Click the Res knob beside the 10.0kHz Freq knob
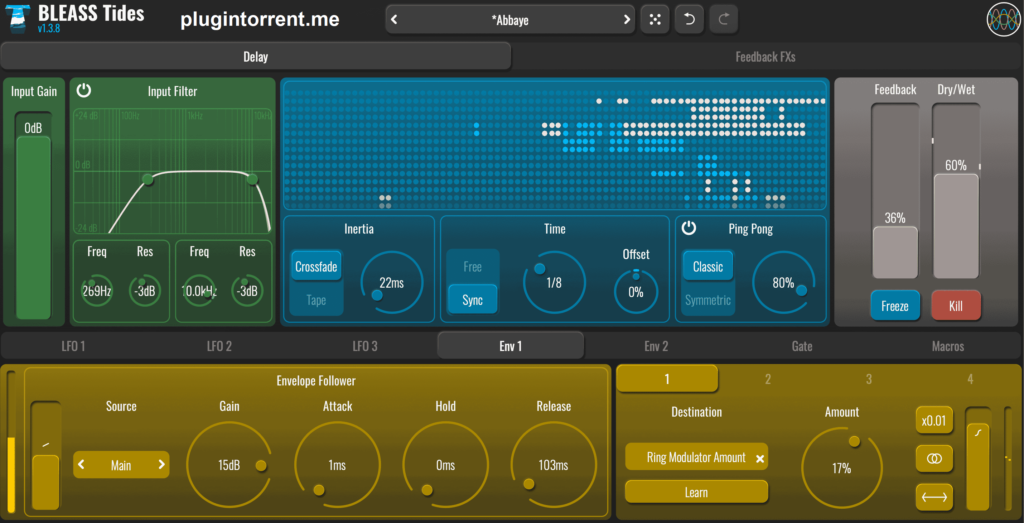Screen dimensions: 1024x523 [x=247, y=291]
